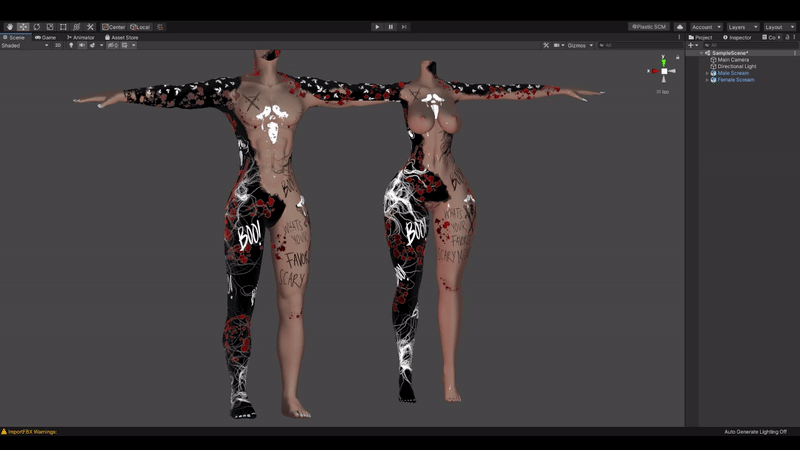
Task: Toggle pivot mode Center button
Action: [113, 27]
